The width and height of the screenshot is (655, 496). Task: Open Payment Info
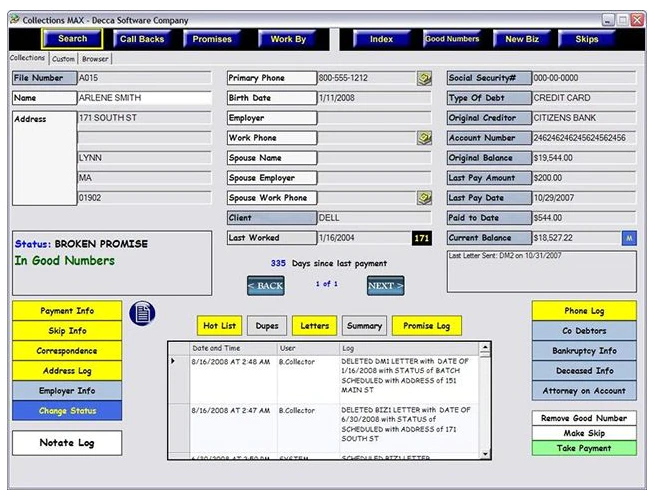[67, 311]
